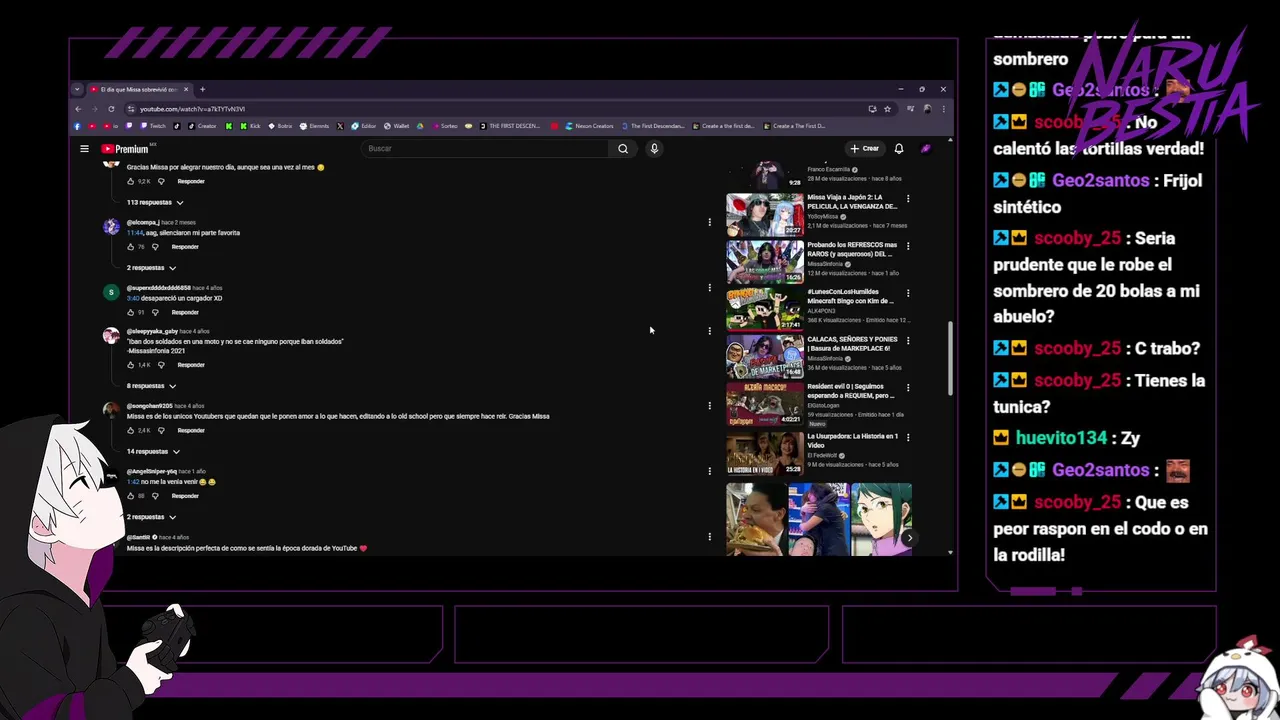Dislike the comment by @elcompa_j
This screenshot has height=720, width=1280.
tap(155, 247)
